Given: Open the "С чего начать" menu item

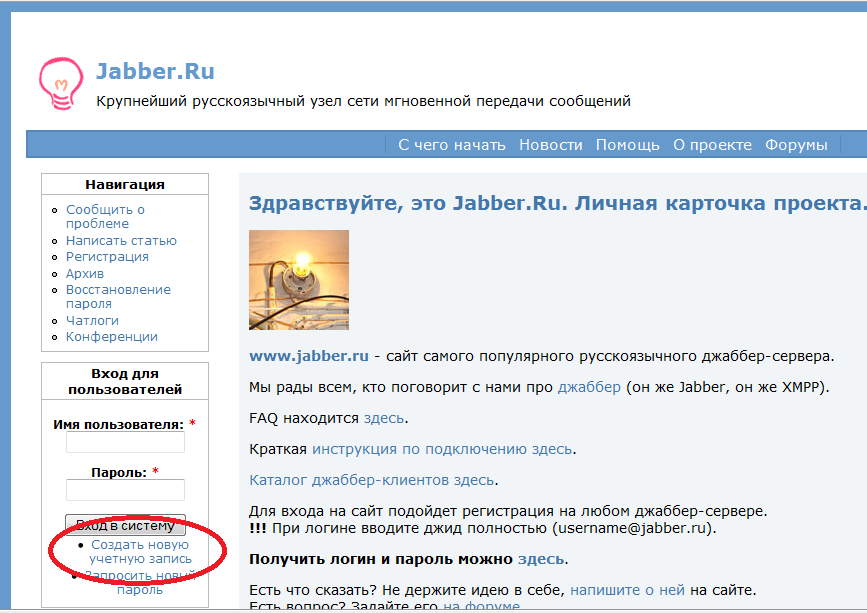Looking at the screenshot, I should click(x=452, y=145).
